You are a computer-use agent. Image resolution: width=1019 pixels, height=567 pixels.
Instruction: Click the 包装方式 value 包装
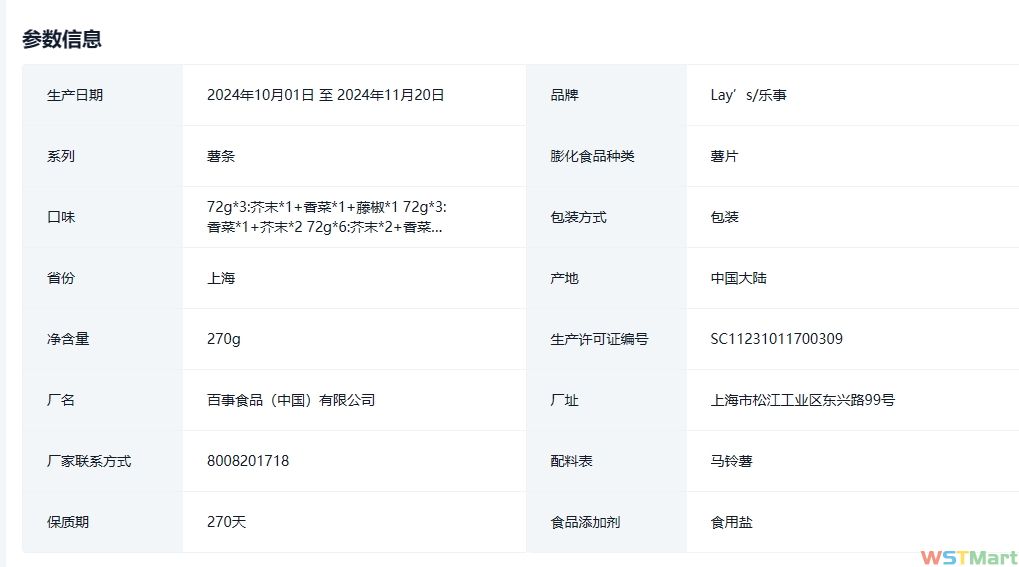click(x=724, y=217)
